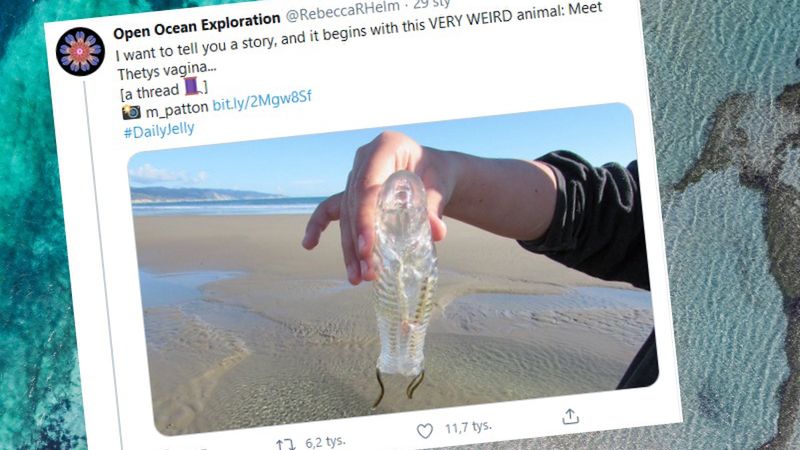Click the thread spool emoji
Screen dimensions: 800x450
[192, 89]
